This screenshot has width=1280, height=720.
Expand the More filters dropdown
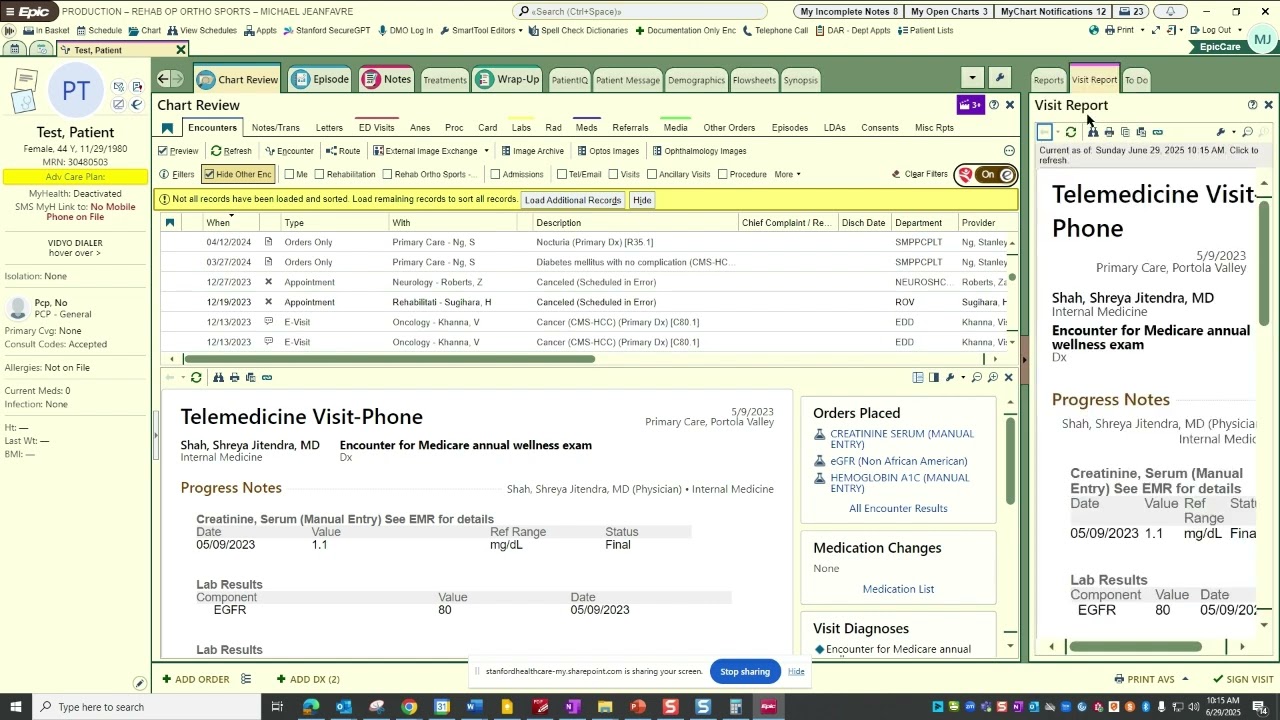pyautogui.click(x=788, y=175)
